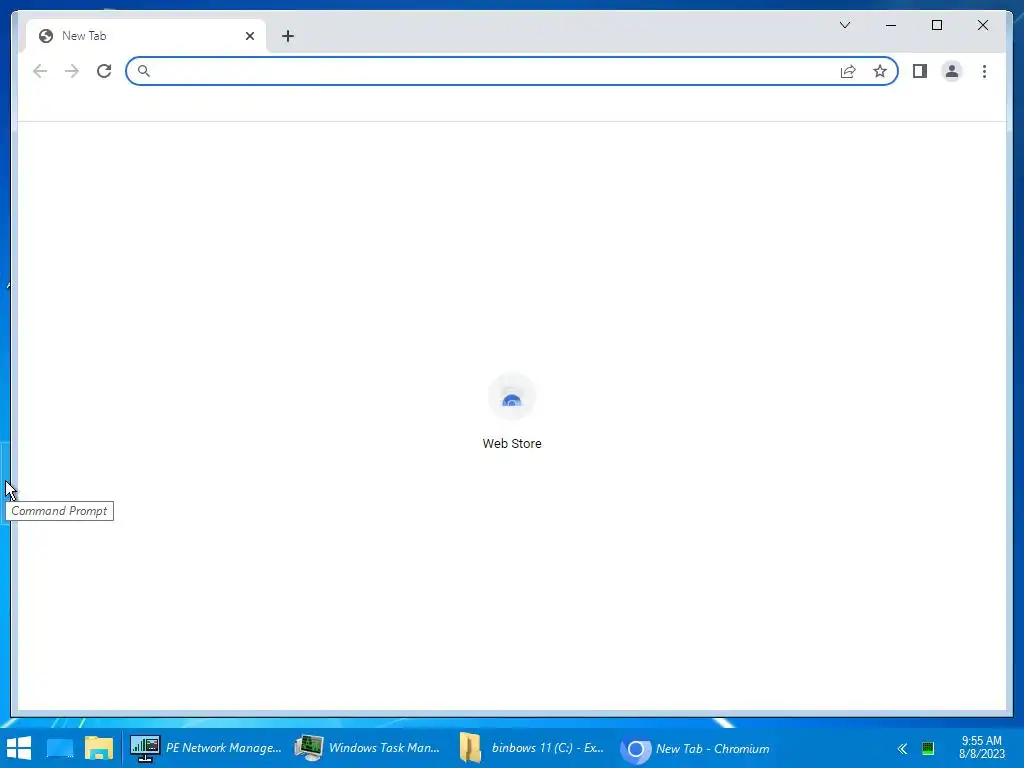
Task: Open File Explorer from the taskbar
Action: click(x=99, y=748)
